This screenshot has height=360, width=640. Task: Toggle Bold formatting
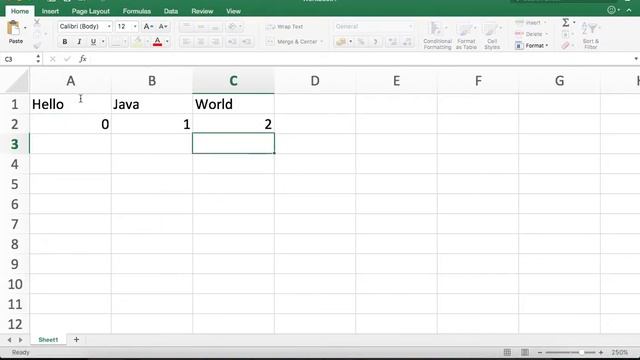point(64,42)
